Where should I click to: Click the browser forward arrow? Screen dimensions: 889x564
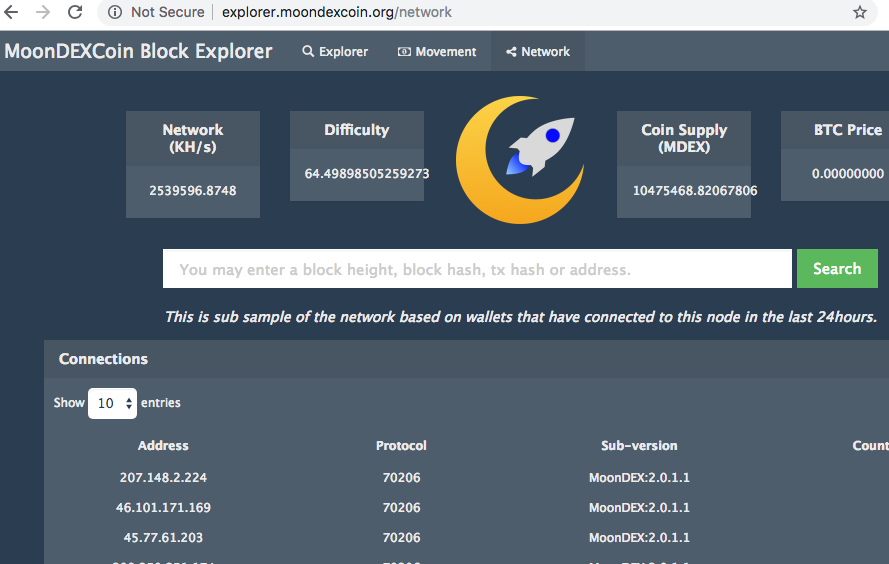pos(43,13)
